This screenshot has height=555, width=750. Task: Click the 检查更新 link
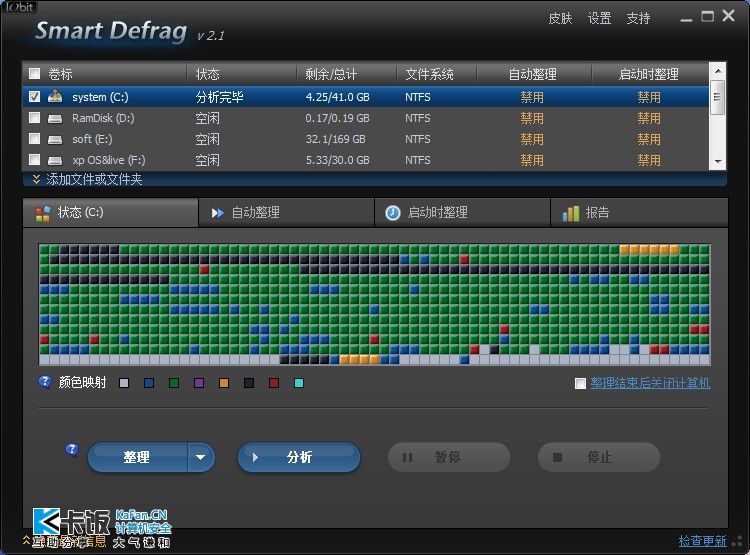coord(702,541)
